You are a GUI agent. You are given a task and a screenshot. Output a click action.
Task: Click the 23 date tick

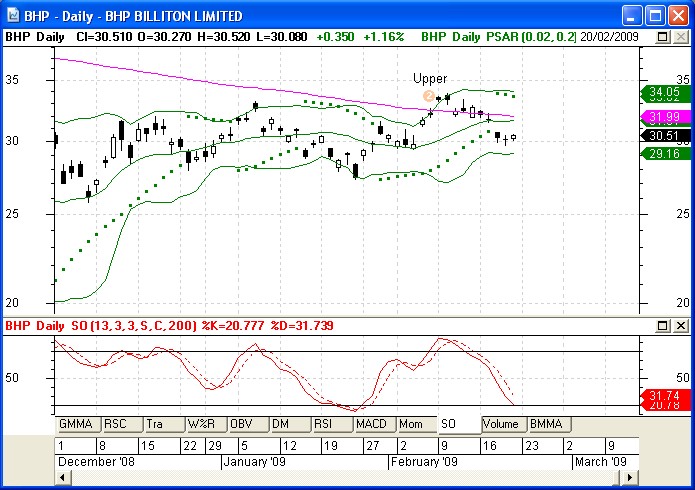[x=532, y=445]
